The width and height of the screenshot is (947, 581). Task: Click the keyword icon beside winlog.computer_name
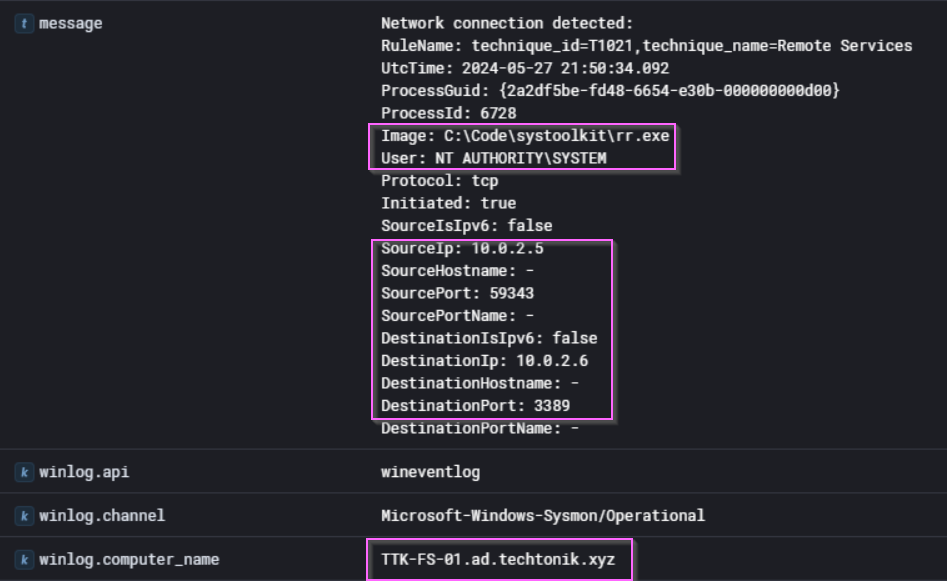pos(24,559)
